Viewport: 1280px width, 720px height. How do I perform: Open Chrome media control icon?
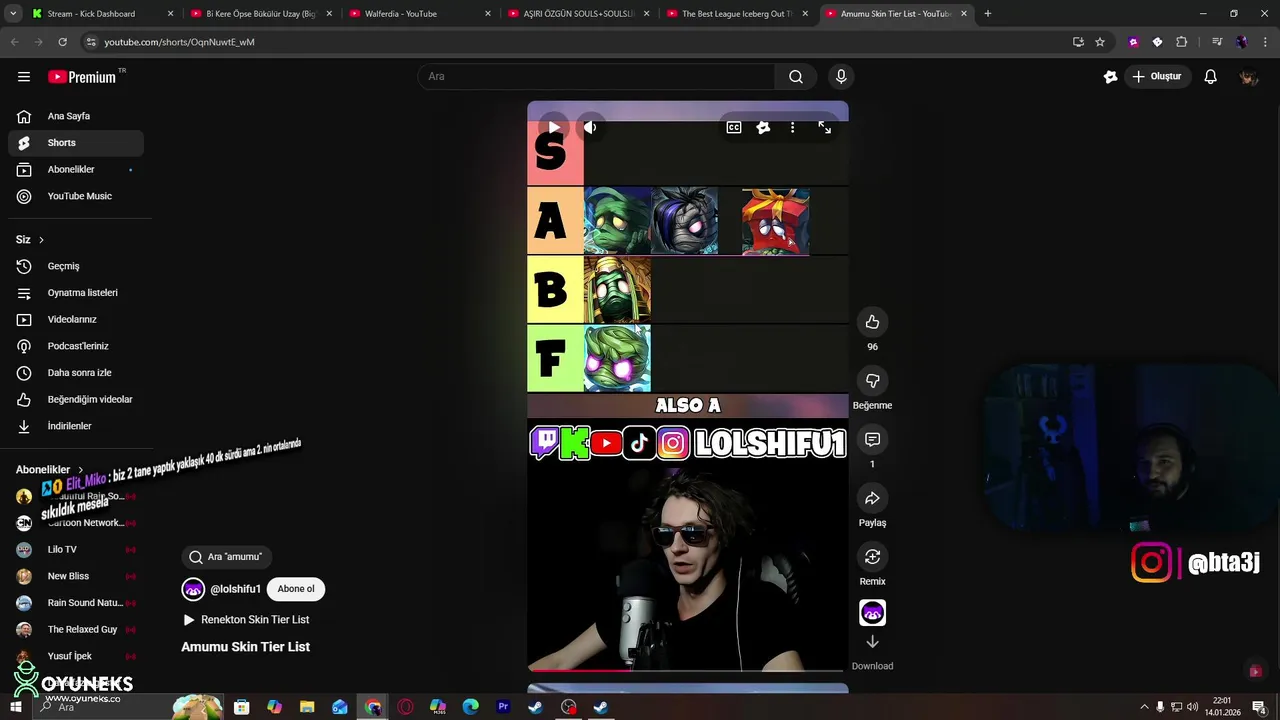tap(1216, 42)
